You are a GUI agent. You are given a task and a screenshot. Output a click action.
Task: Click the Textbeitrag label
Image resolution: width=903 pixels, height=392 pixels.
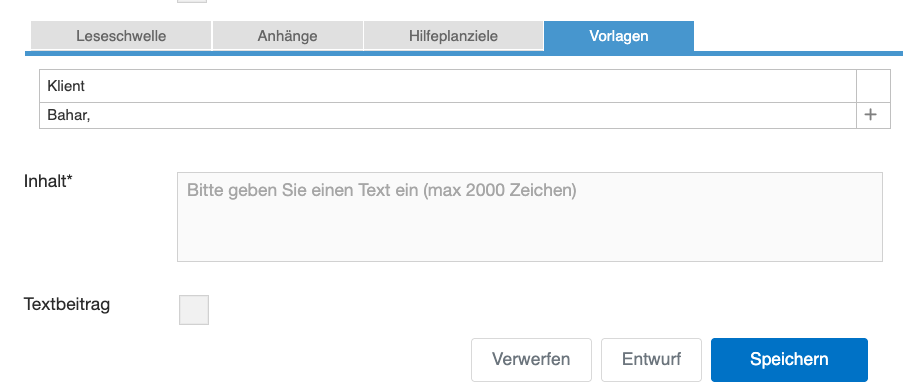coord(67,304)
